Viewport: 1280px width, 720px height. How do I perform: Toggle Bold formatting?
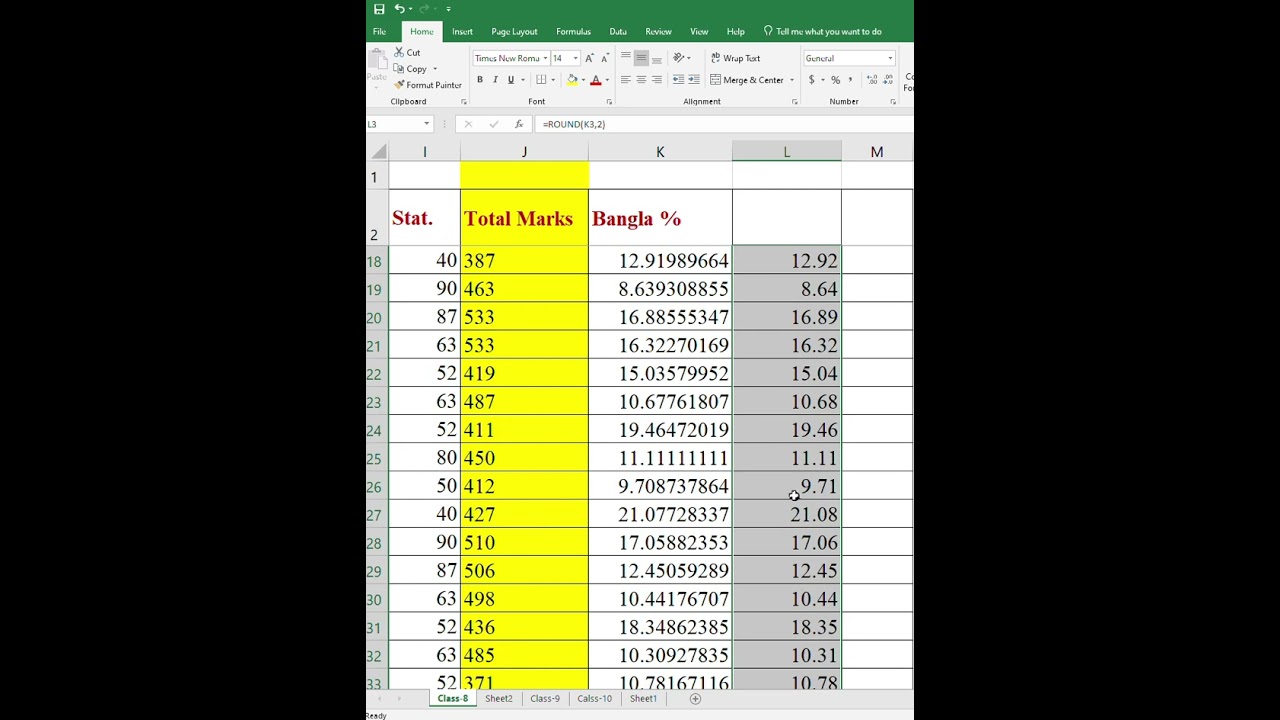click(480, 80)
